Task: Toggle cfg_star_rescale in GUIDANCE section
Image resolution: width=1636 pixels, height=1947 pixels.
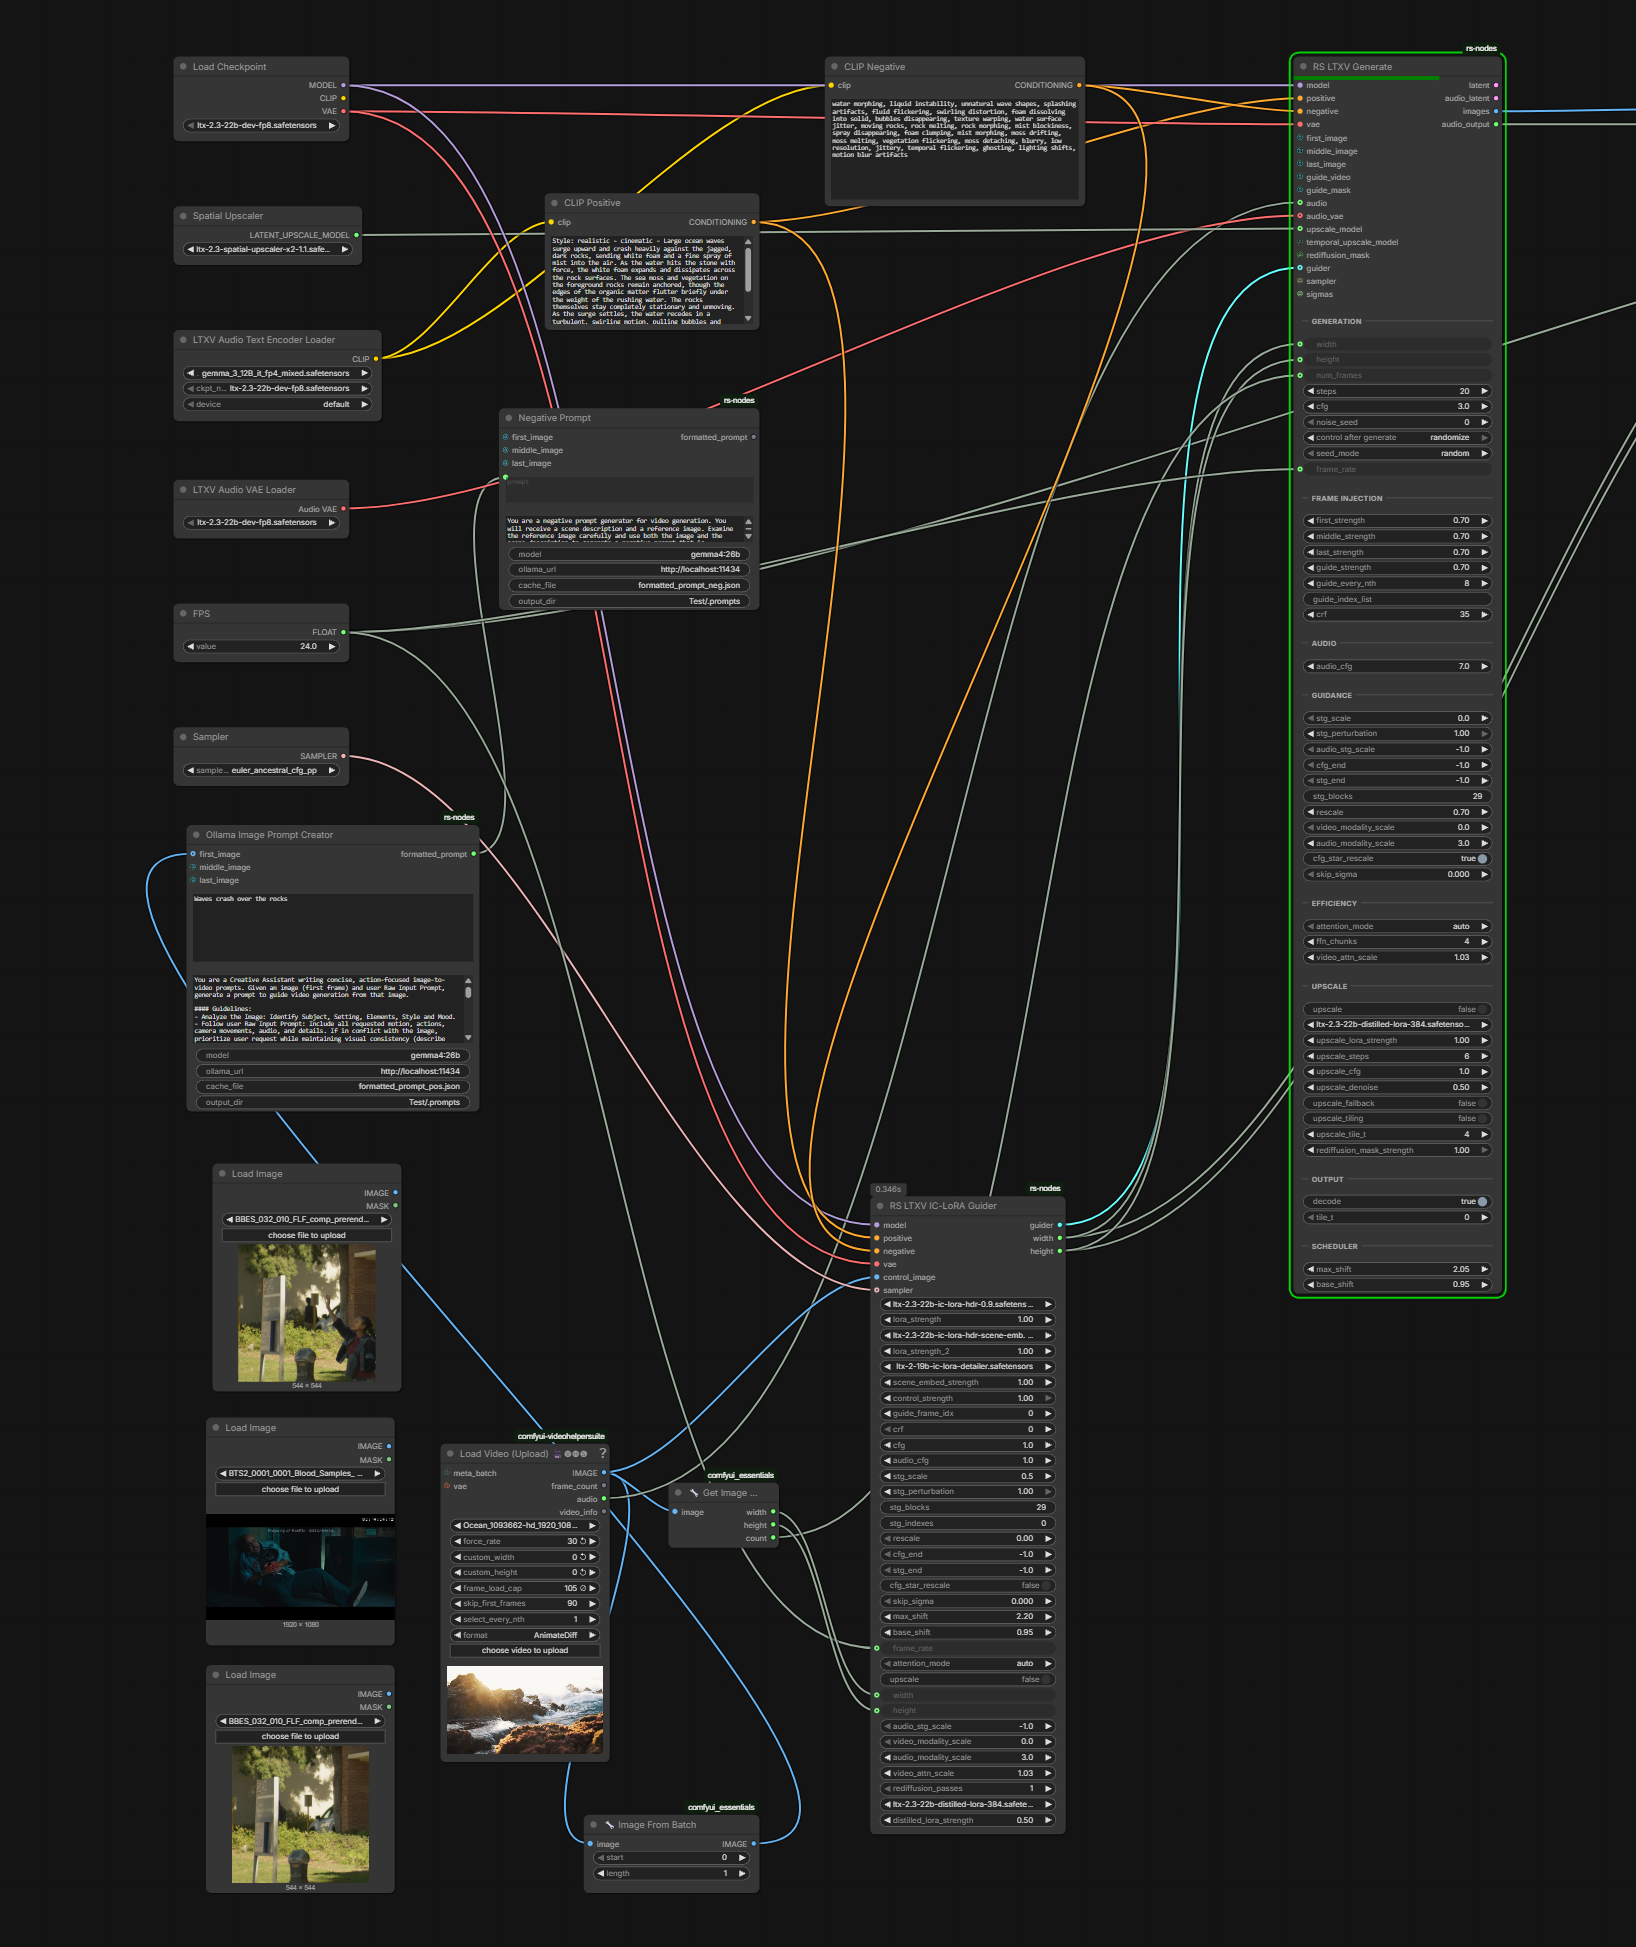Action: [1481, 858]
